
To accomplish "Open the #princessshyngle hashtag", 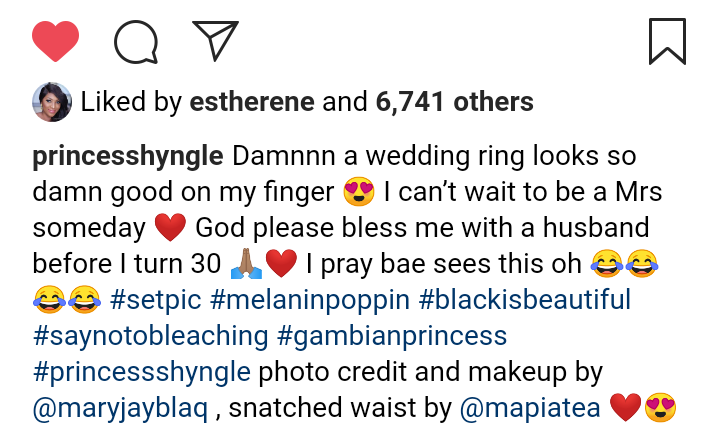I will (141, 372).
